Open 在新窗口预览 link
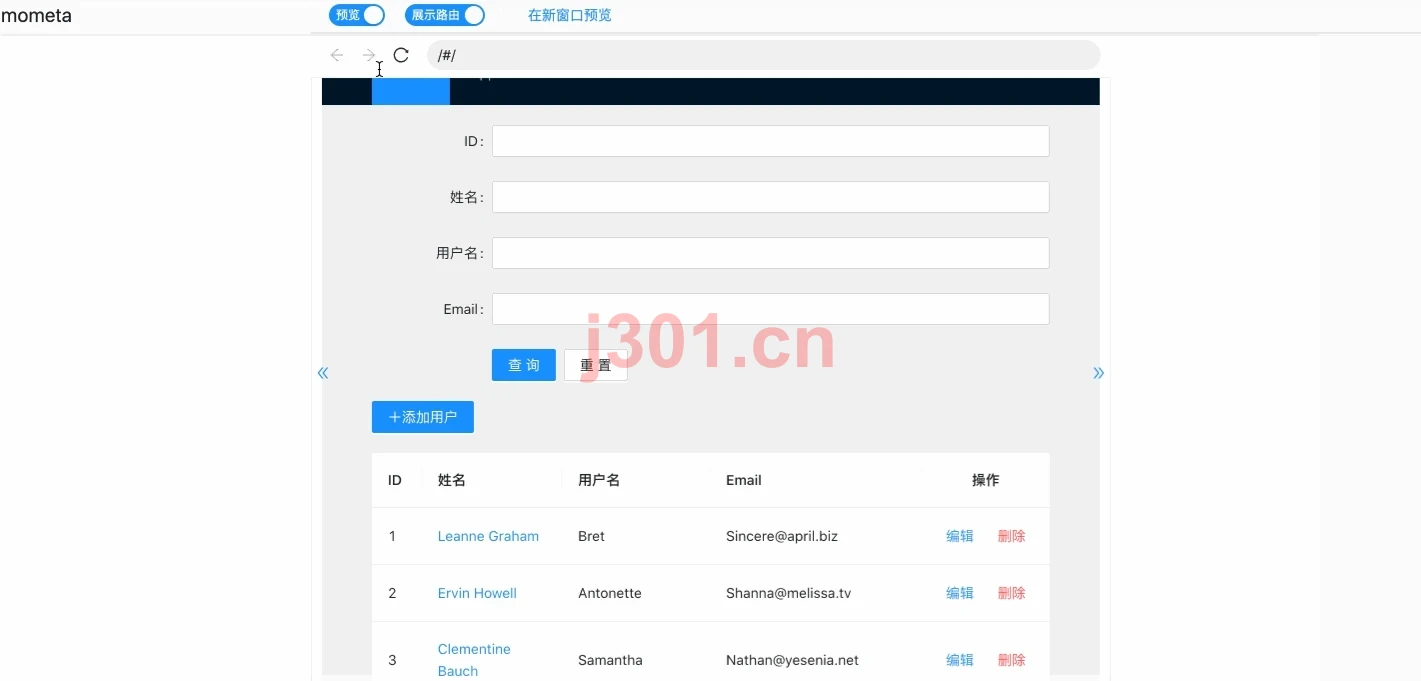Image resolution: width=1421 pixels, height=681 pixels. point(570,15)
